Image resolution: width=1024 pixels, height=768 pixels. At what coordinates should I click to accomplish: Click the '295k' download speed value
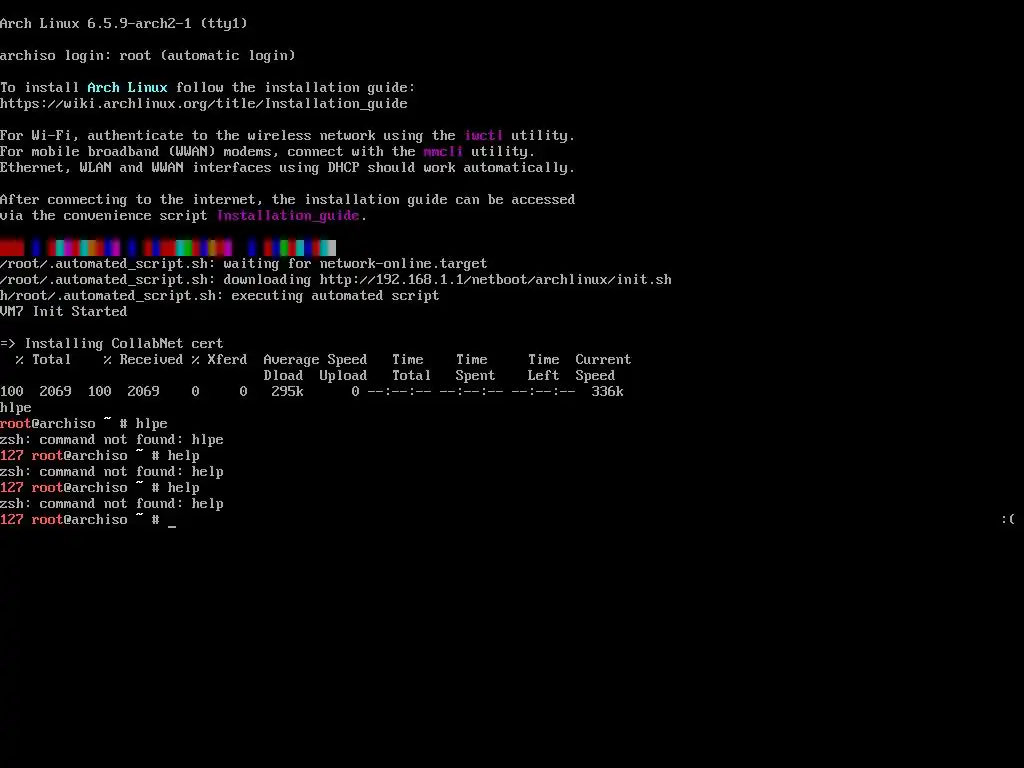pyautogui.click(x=287, y=391)
